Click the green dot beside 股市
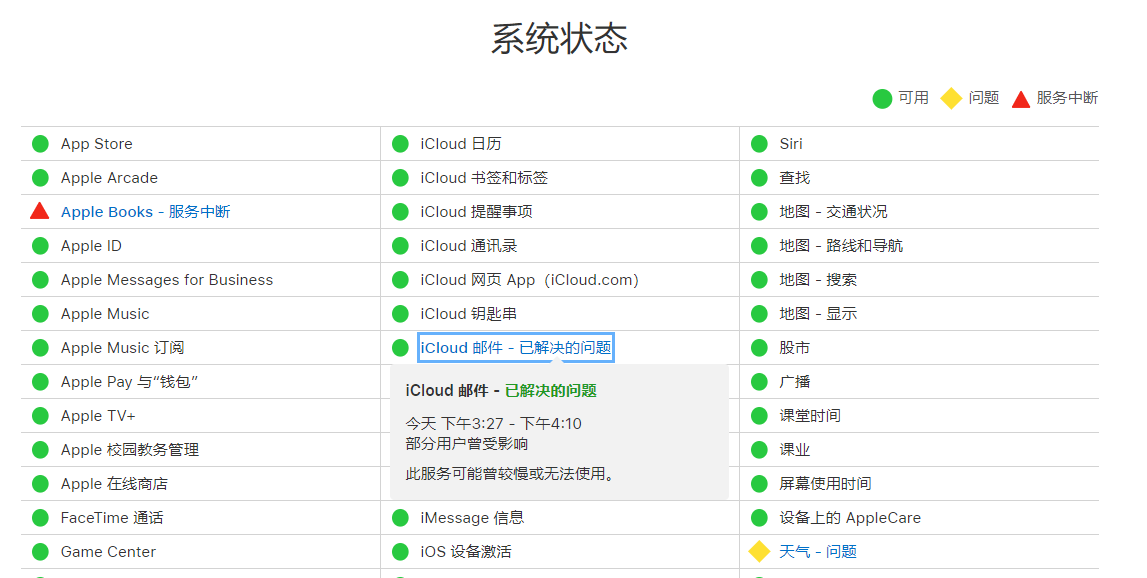Viewport: 1147px width, 578px height. 759,348
